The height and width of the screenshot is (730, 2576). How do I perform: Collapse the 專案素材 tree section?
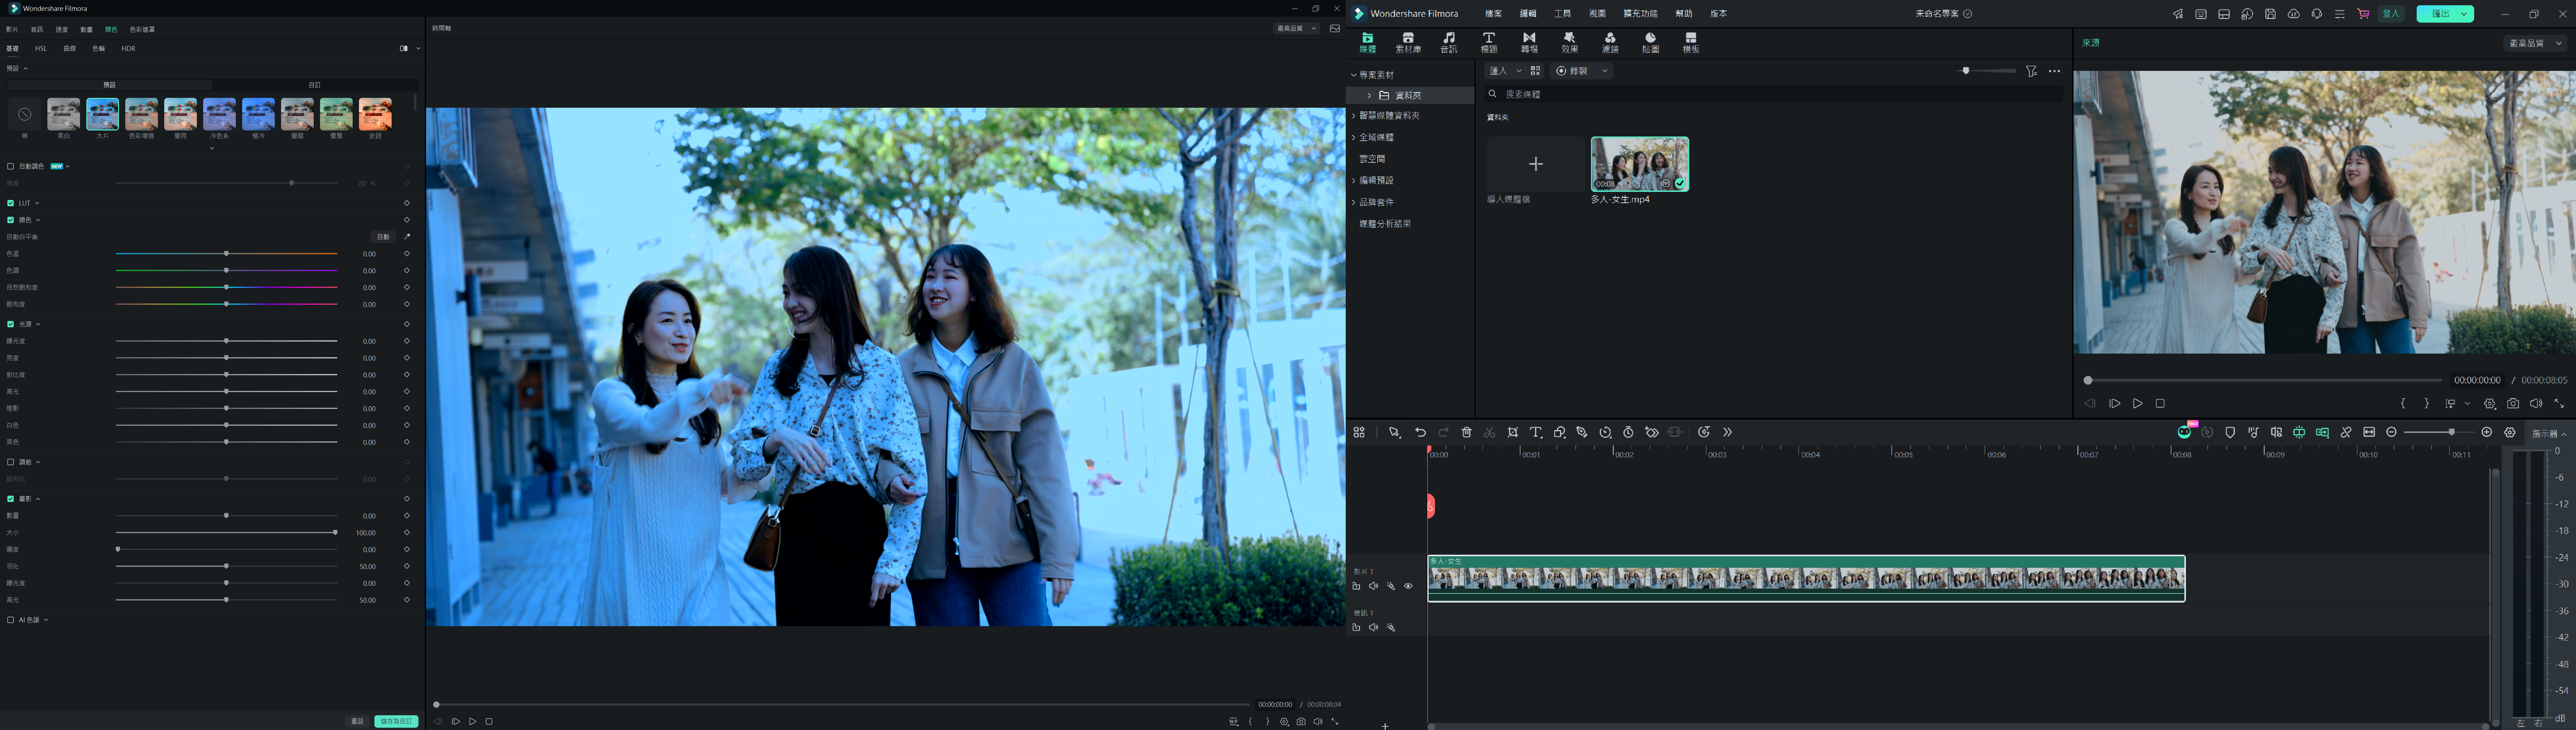click(1354, 75)
